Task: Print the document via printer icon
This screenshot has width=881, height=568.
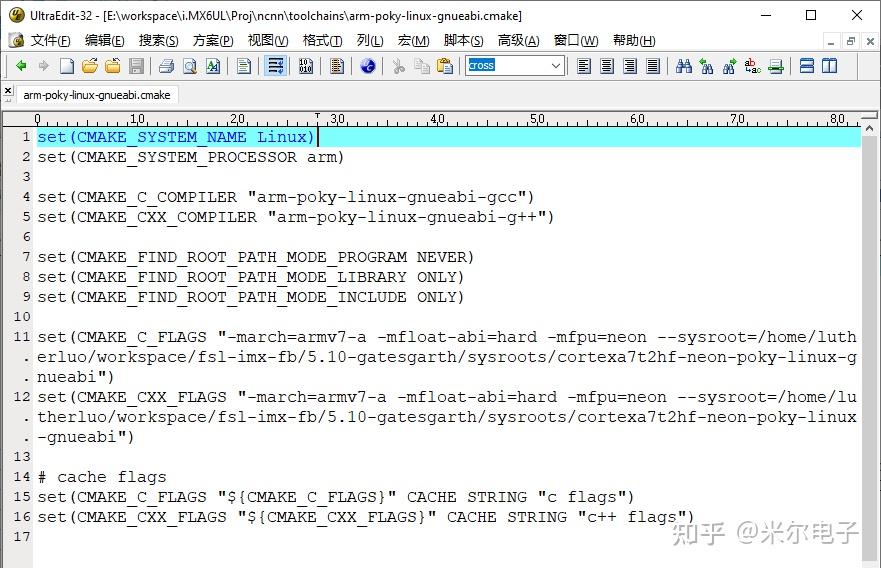Action: (166, 66)
